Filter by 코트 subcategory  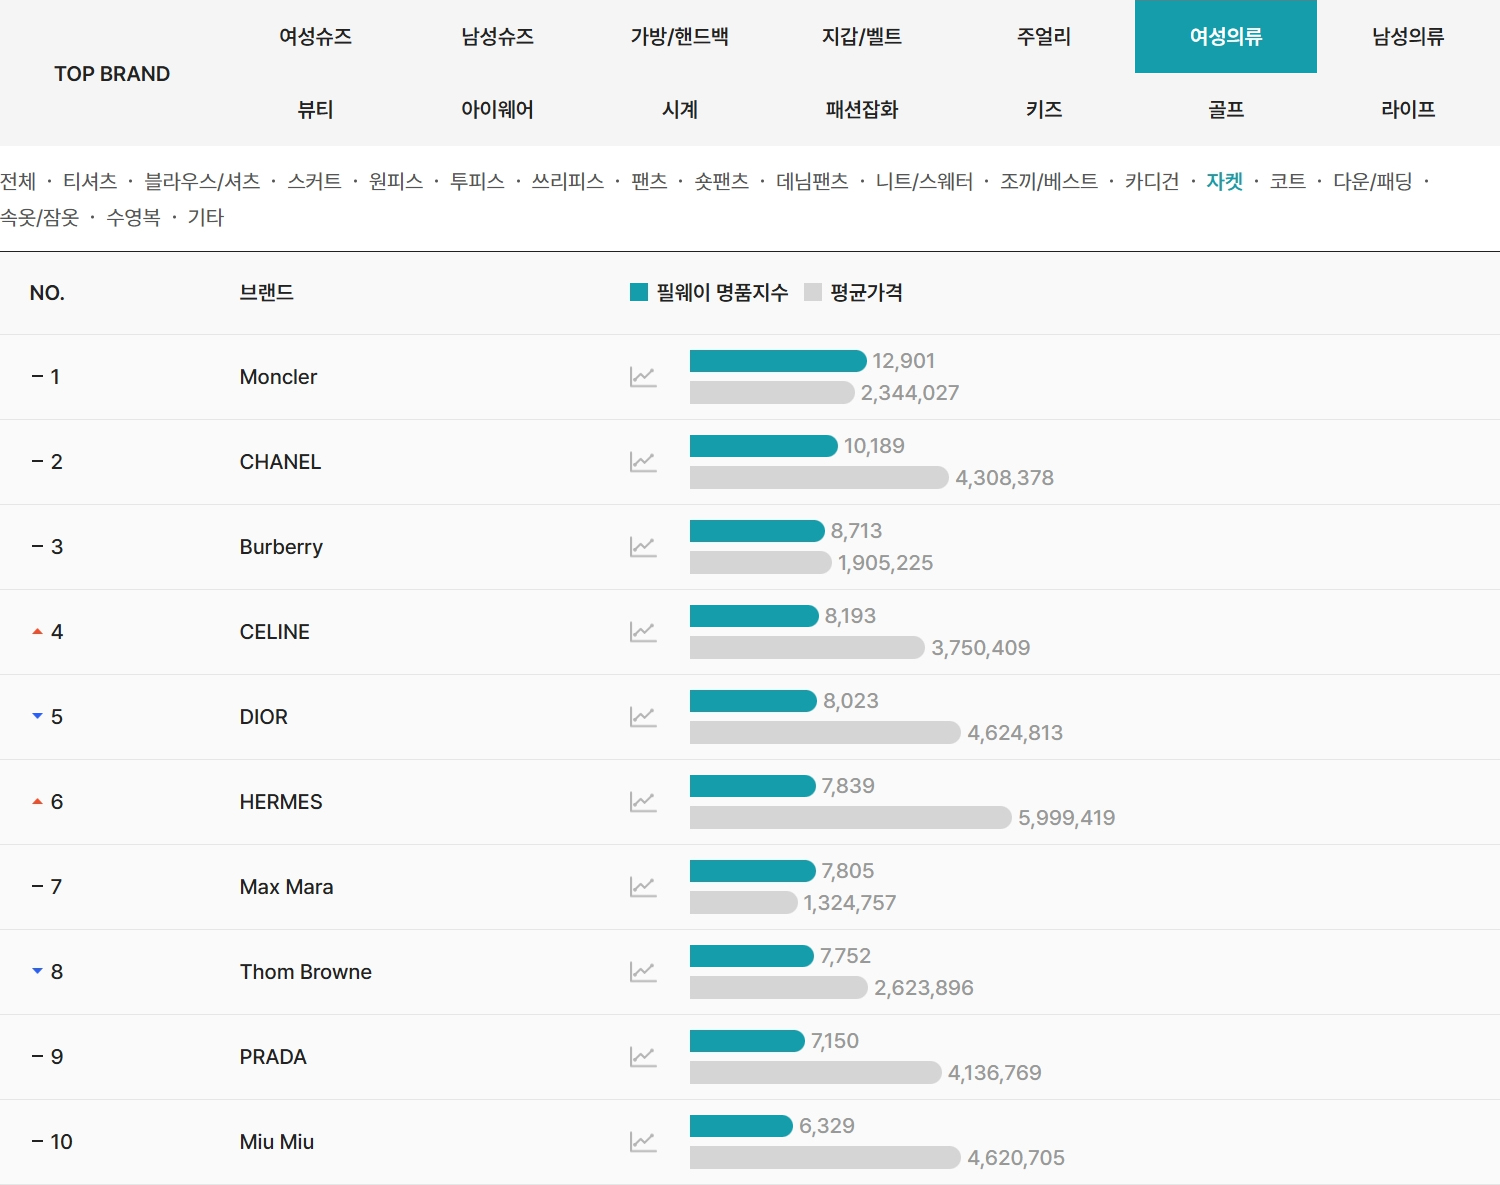pyautogui.click(x=1288, y=181)
